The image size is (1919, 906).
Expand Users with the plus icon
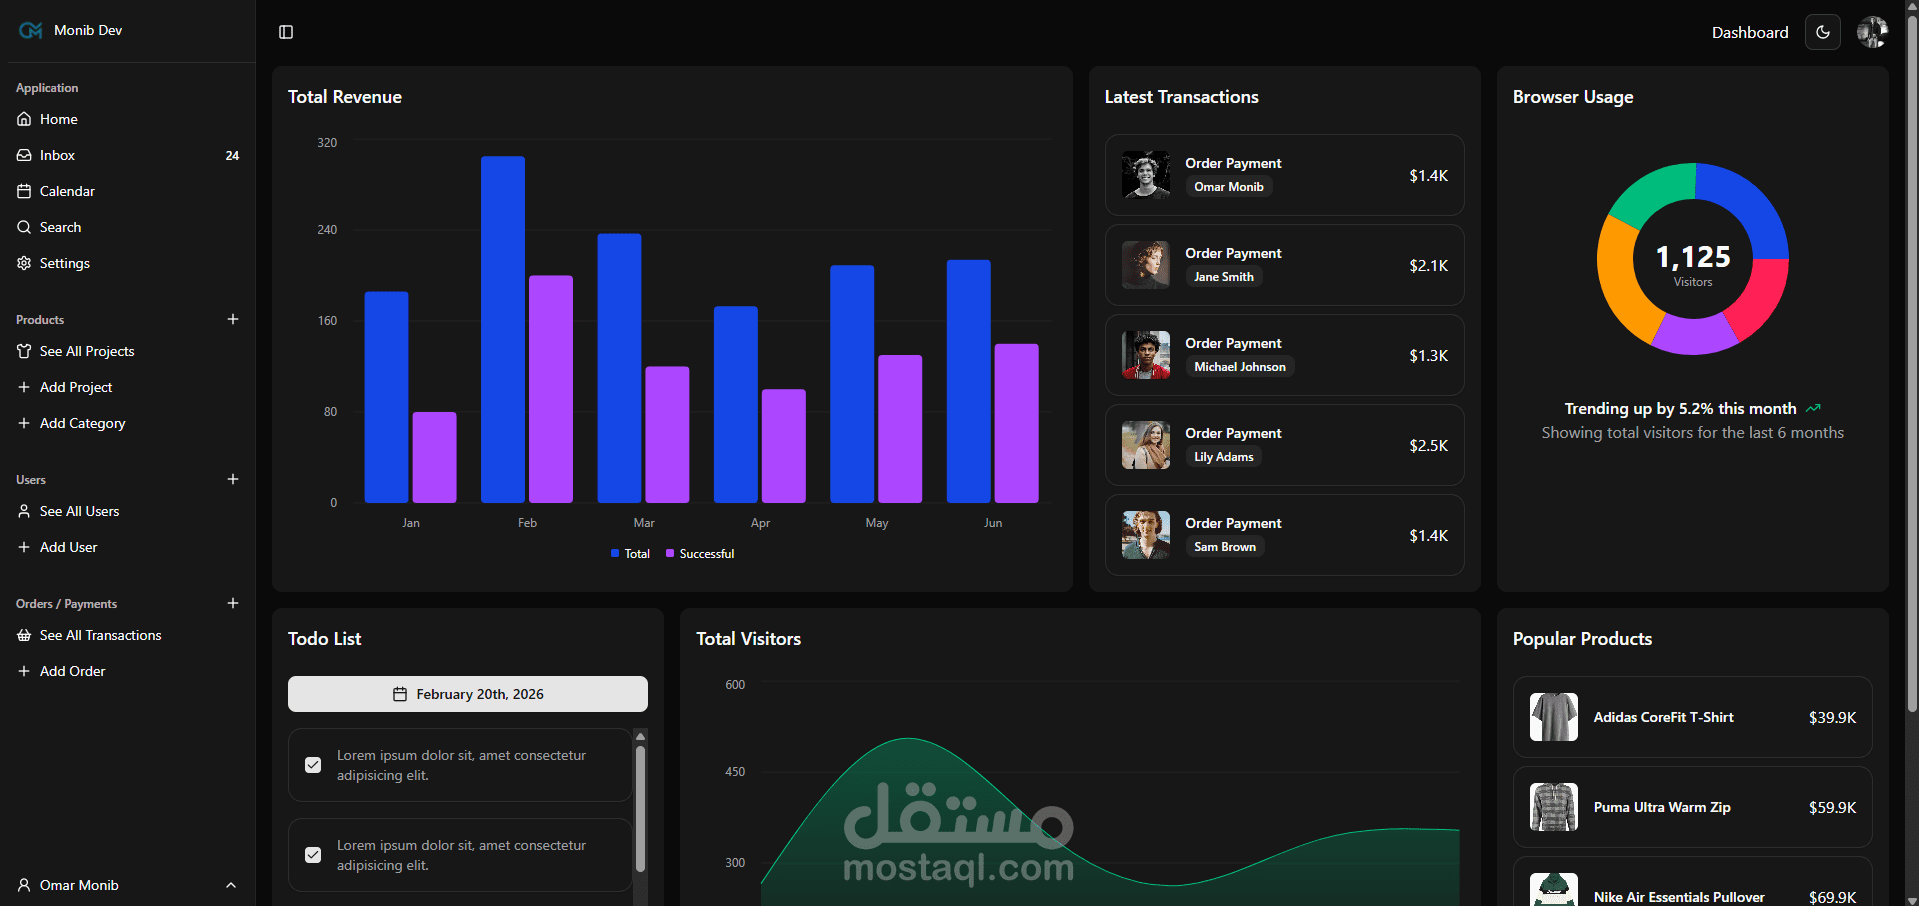point(233,479)
